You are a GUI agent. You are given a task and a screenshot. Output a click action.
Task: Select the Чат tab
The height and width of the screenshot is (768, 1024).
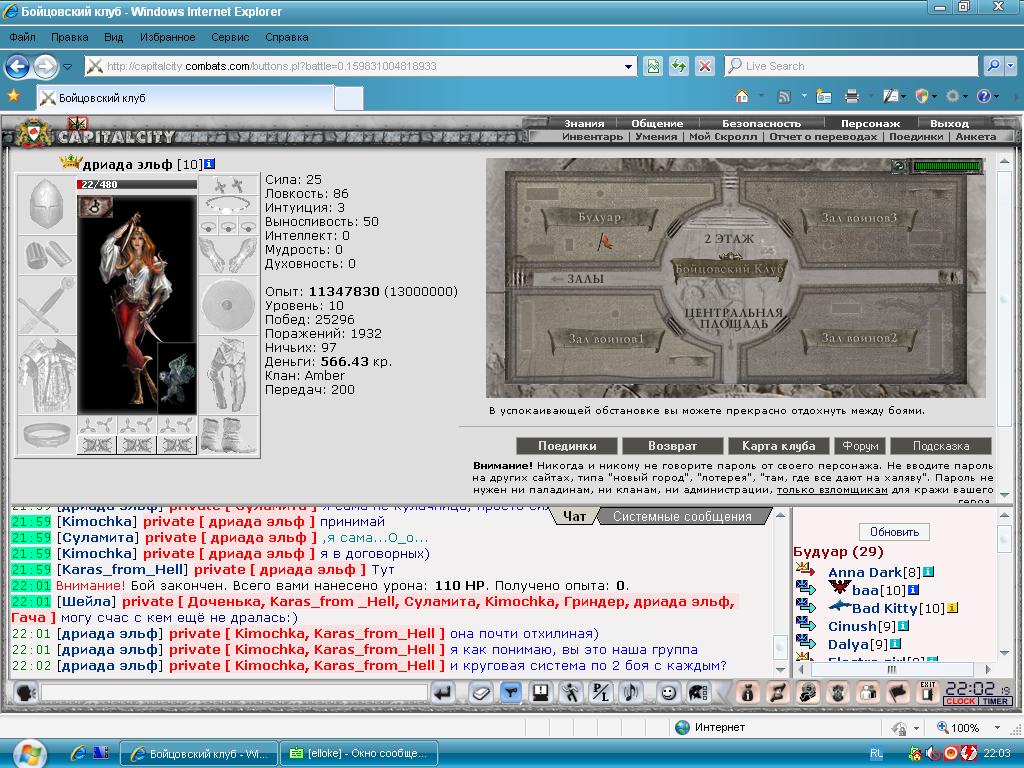click(x=574, y=517)
